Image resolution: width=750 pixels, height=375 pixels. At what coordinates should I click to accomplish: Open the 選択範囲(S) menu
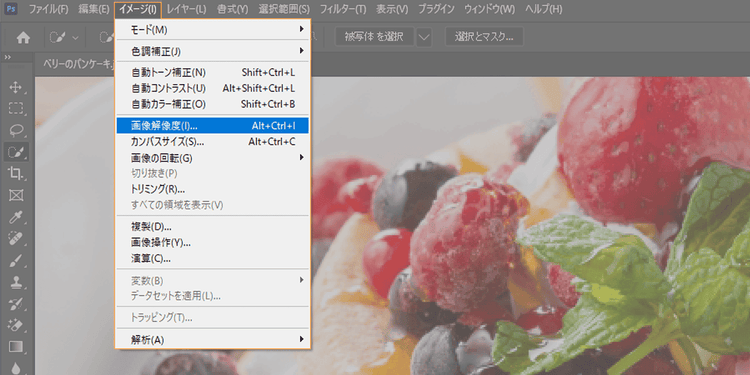[x=284, y=9]
